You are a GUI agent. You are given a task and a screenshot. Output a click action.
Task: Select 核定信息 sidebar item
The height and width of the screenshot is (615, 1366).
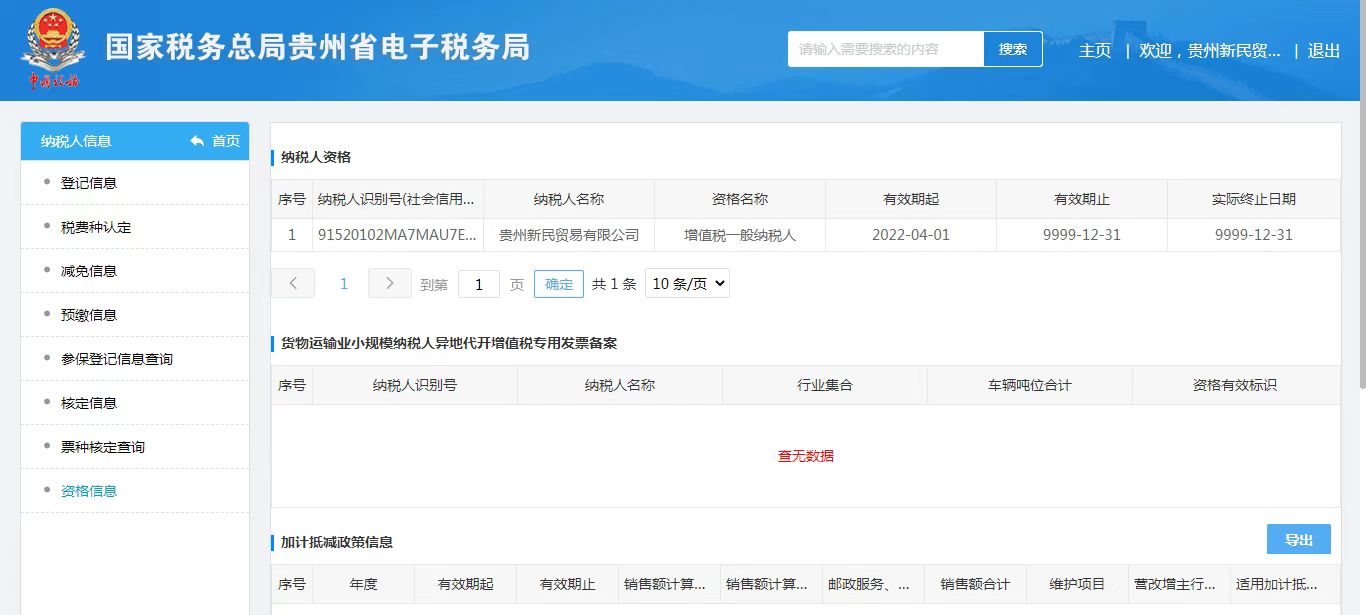click(x=89, y=403)
